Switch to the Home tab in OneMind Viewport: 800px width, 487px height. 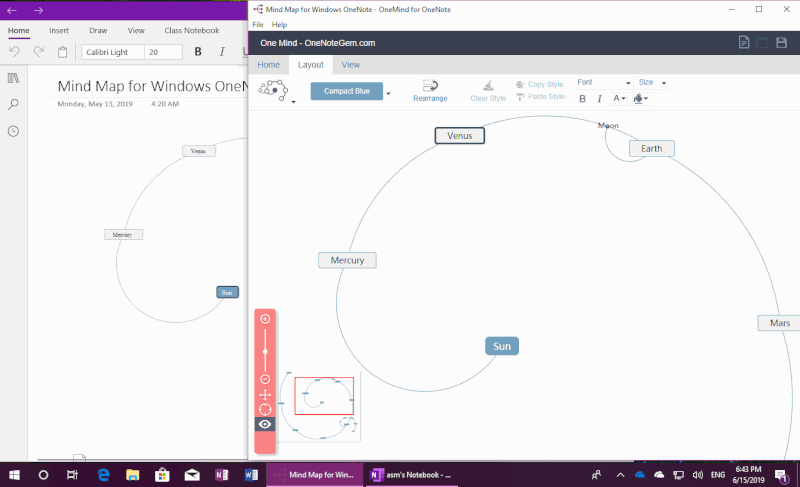[x=268, y=65]
